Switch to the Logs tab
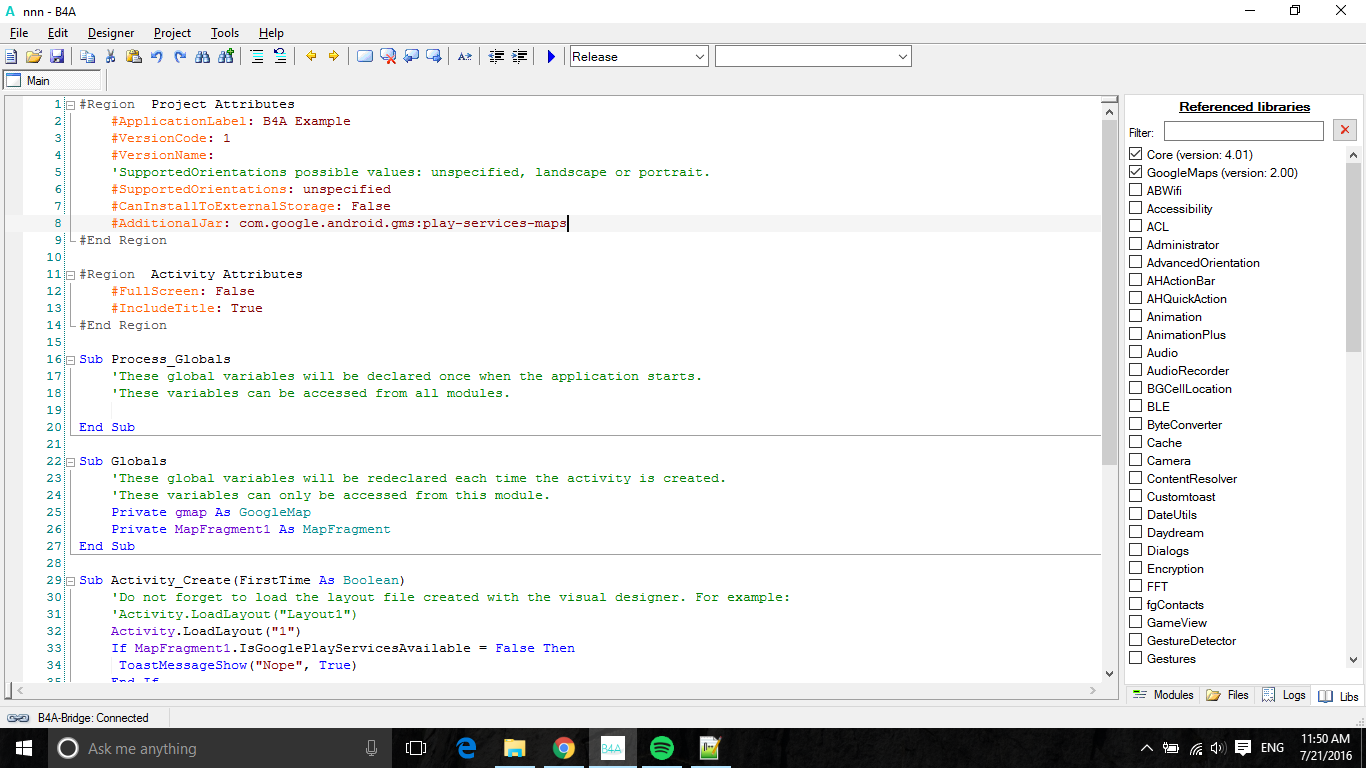 point(1284,695)
